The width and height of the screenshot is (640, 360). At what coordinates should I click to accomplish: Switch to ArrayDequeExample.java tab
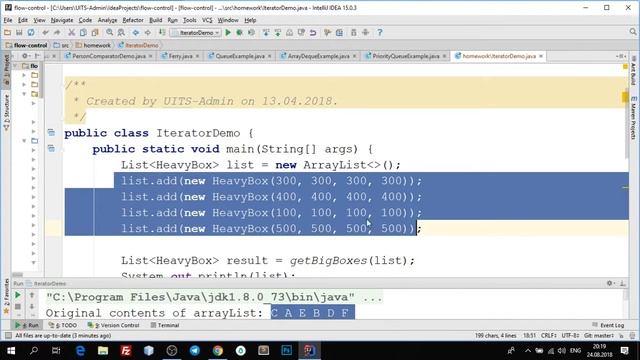click(318, 56)
